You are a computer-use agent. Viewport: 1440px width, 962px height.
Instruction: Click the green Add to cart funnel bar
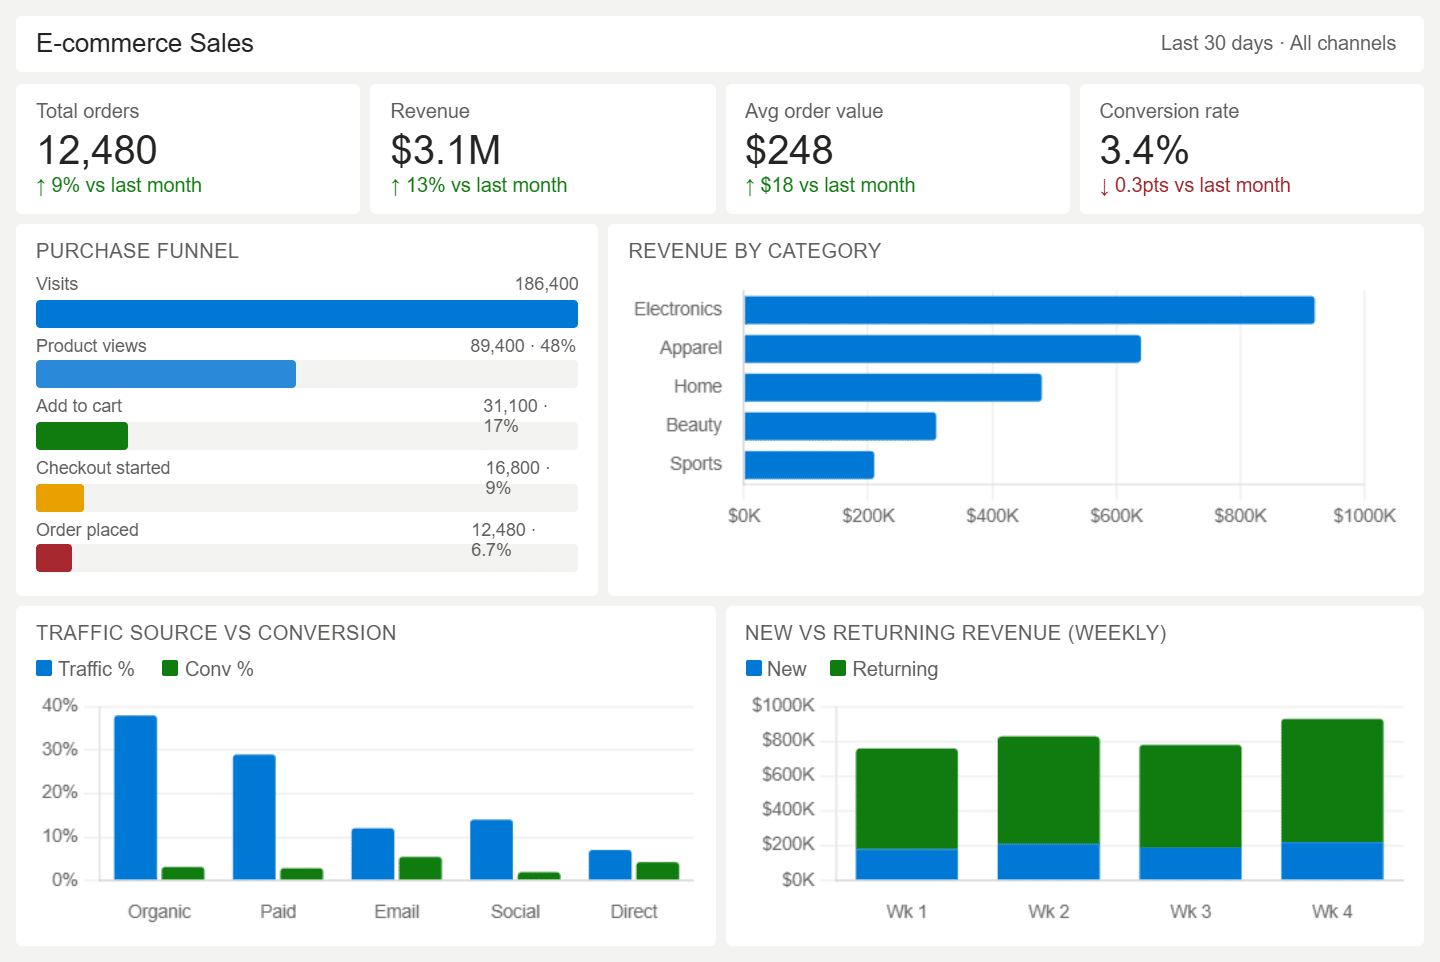82,436
